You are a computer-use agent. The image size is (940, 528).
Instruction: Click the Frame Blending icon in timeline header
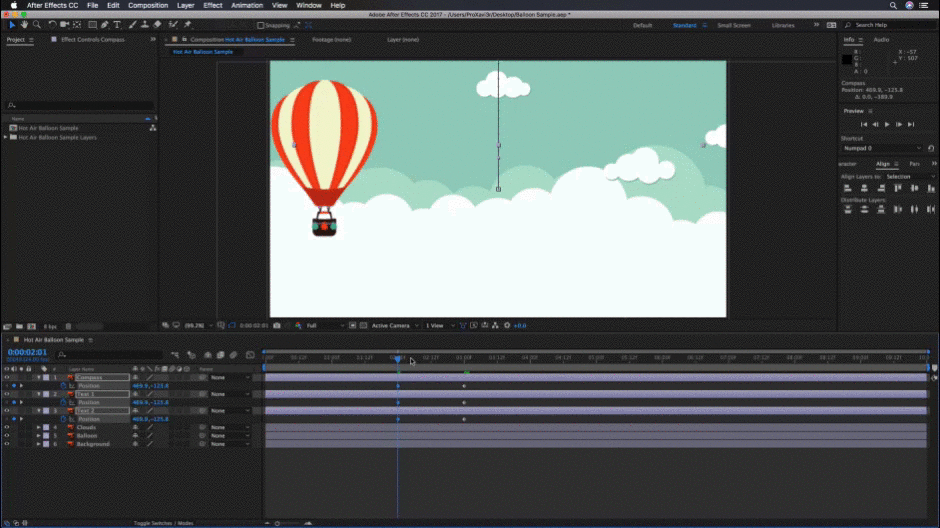[x=221, y=355]
